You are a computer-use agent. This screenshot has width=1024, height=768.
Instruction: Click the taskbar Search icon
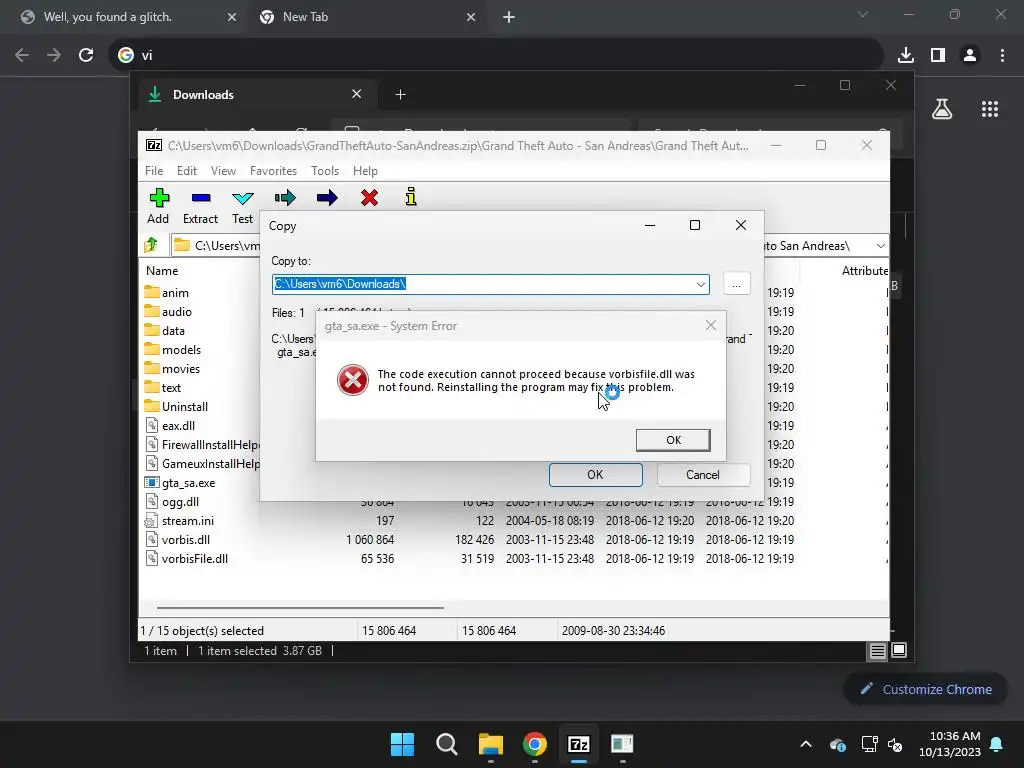[447, 744]
